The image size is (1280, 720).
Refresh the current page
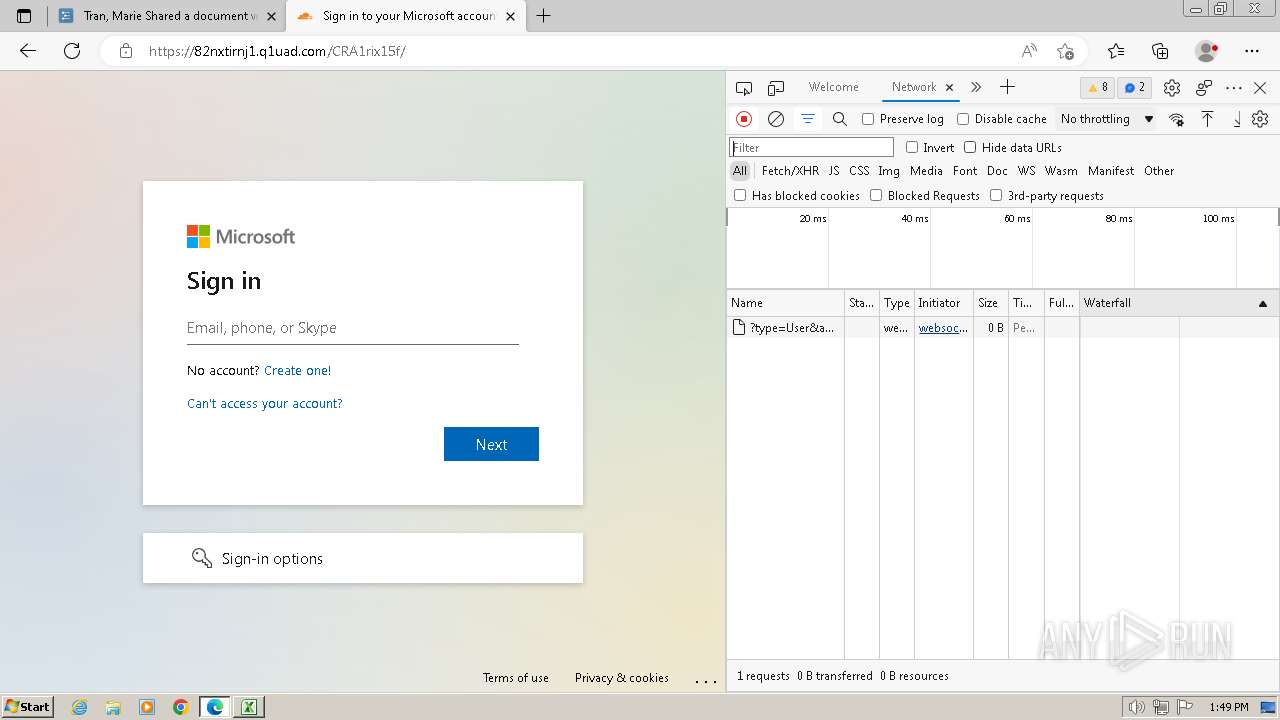tap(72, 51)
